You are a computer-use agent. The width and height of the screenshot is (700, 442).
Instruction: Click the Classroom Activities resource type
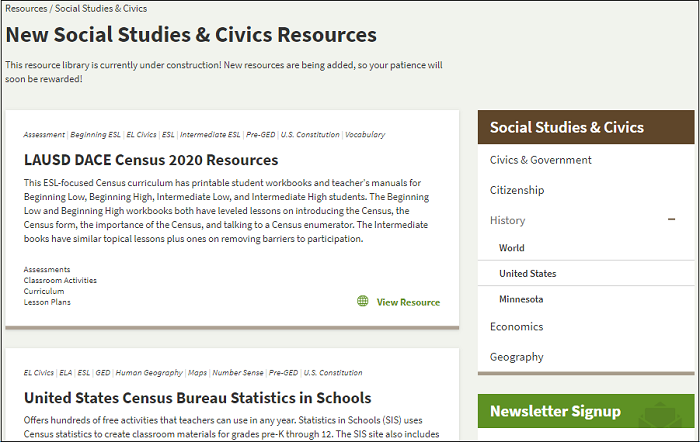[60, 280]
